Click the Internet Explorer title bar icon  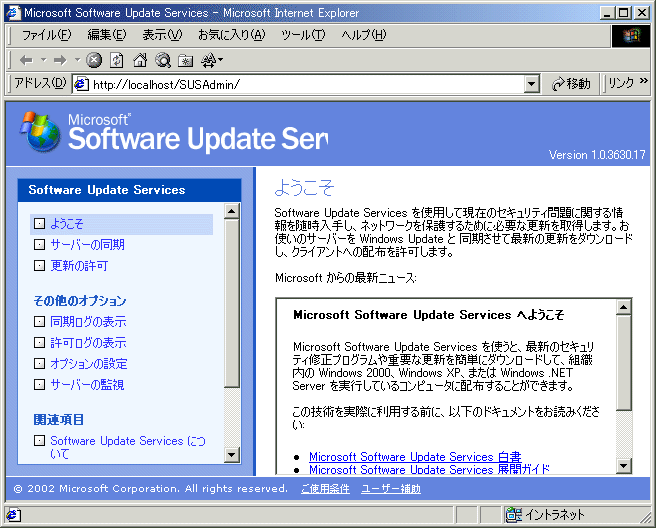click(13, 13)
